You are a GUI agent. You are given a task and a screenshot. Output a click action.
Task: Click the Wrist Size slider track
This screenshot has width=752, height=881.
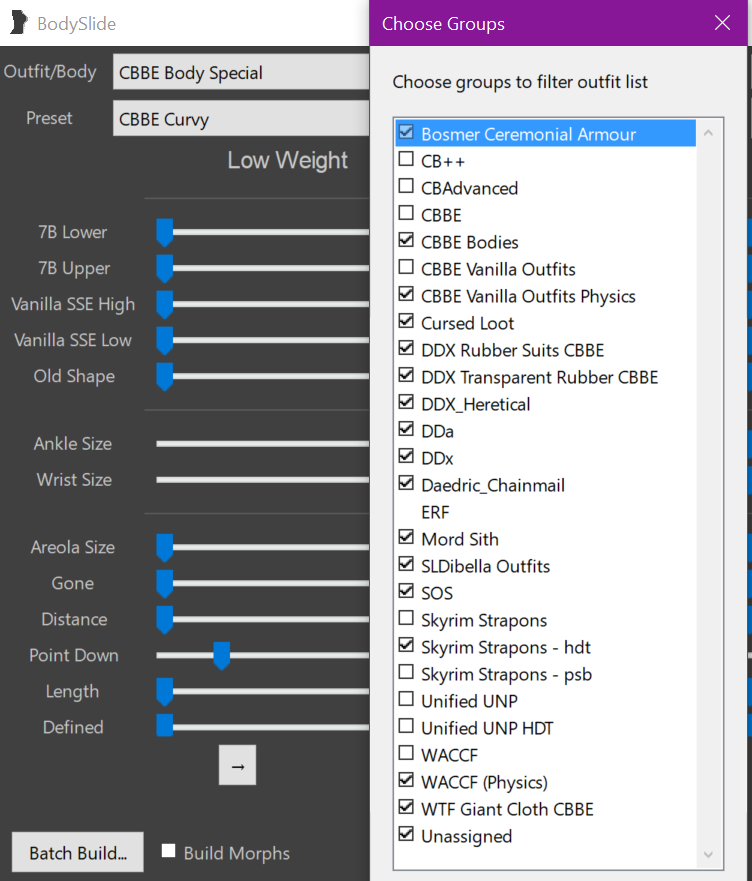[262, 480]
